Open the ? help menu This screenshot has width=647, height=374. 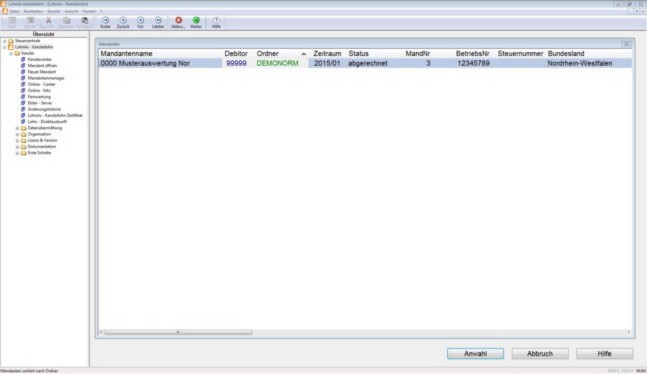(101, 12)
